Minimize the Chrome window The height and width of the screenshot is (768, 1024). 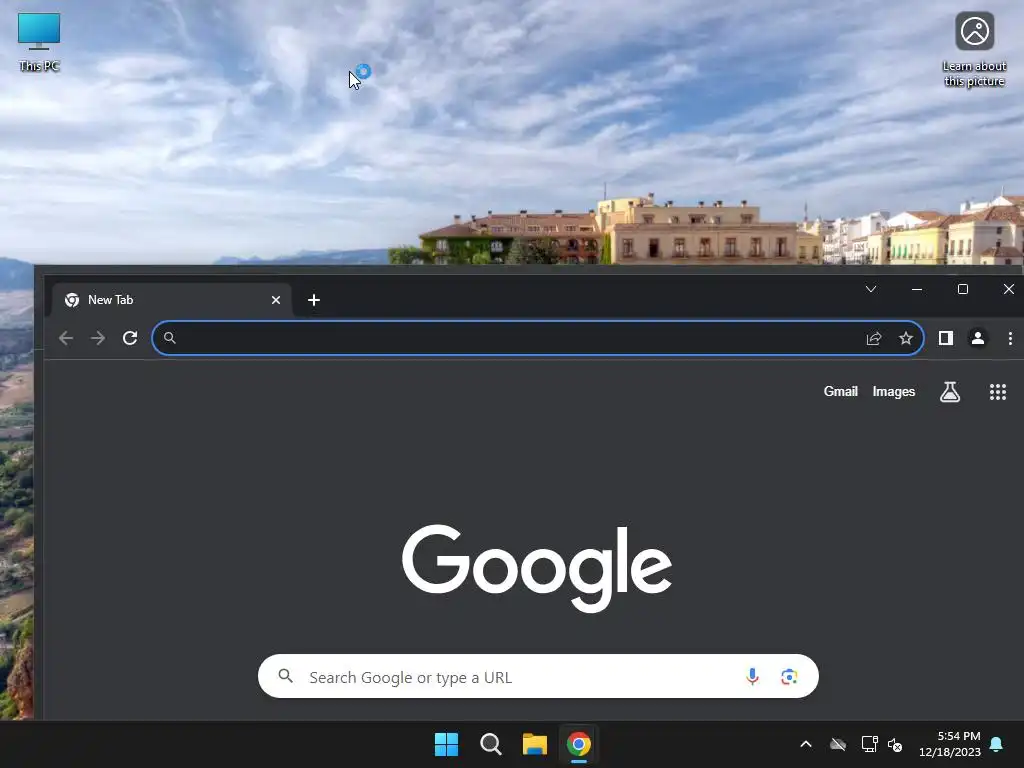[x=917, y=289]
